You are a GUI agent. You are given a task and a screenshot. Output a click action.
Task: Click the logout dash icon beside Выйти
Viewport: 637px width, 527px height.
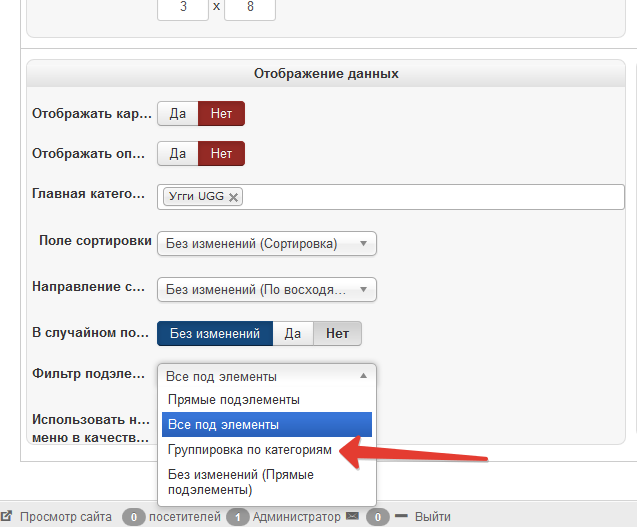(x=401, y=516)
